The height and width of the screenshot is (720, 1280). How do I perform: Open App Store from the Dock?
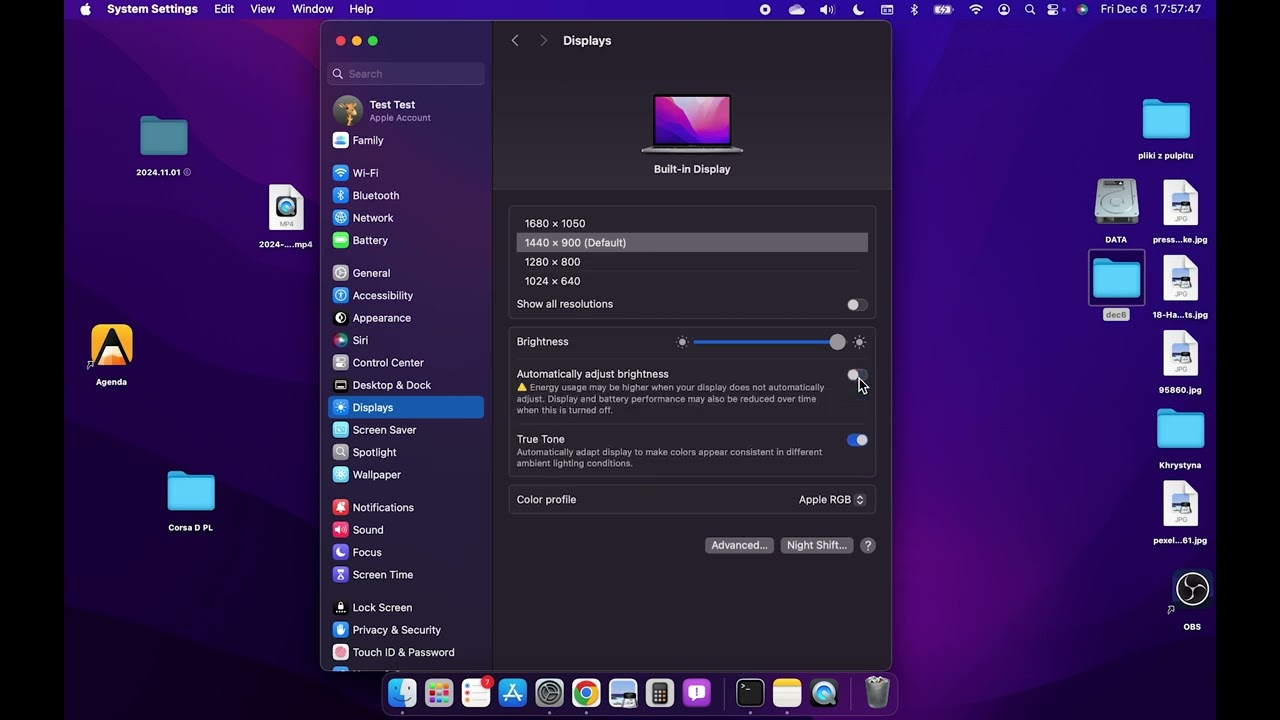513,692
